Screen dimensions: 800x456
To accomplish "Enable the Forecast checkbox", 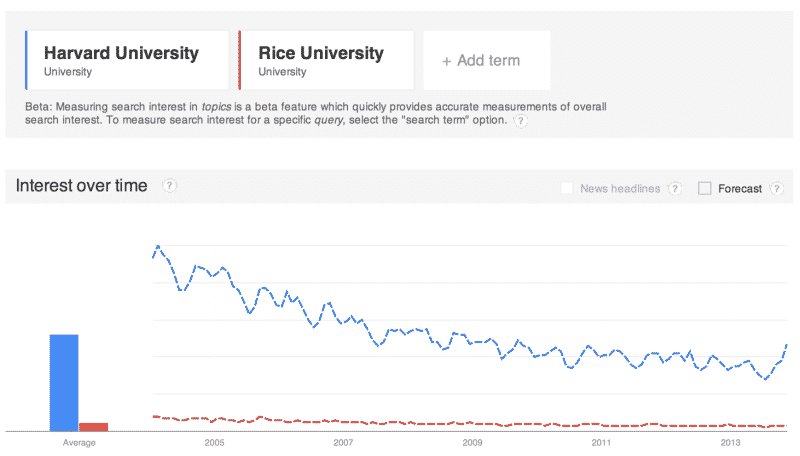I will [x=705, y=188].
